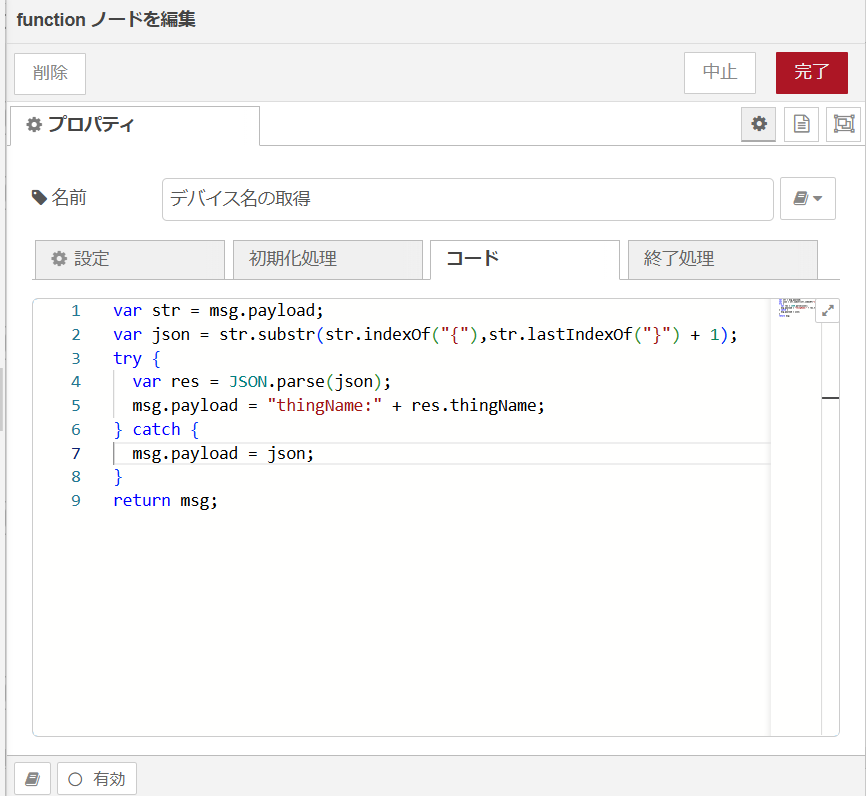Open the node description document icon
The width and height of the screenshot is (866, 796).
point(801,124)
